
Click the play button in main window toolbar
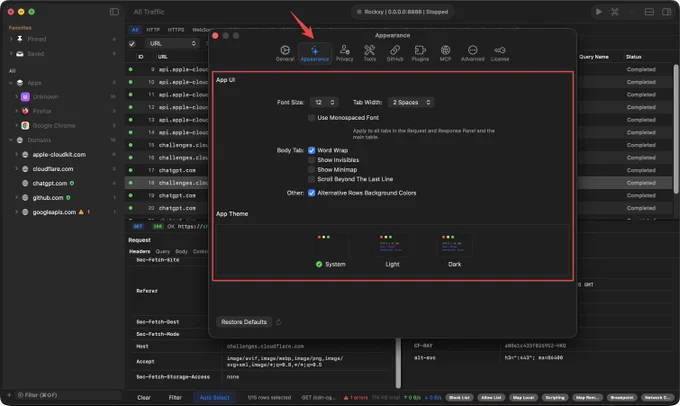click(x=598, y=12)
